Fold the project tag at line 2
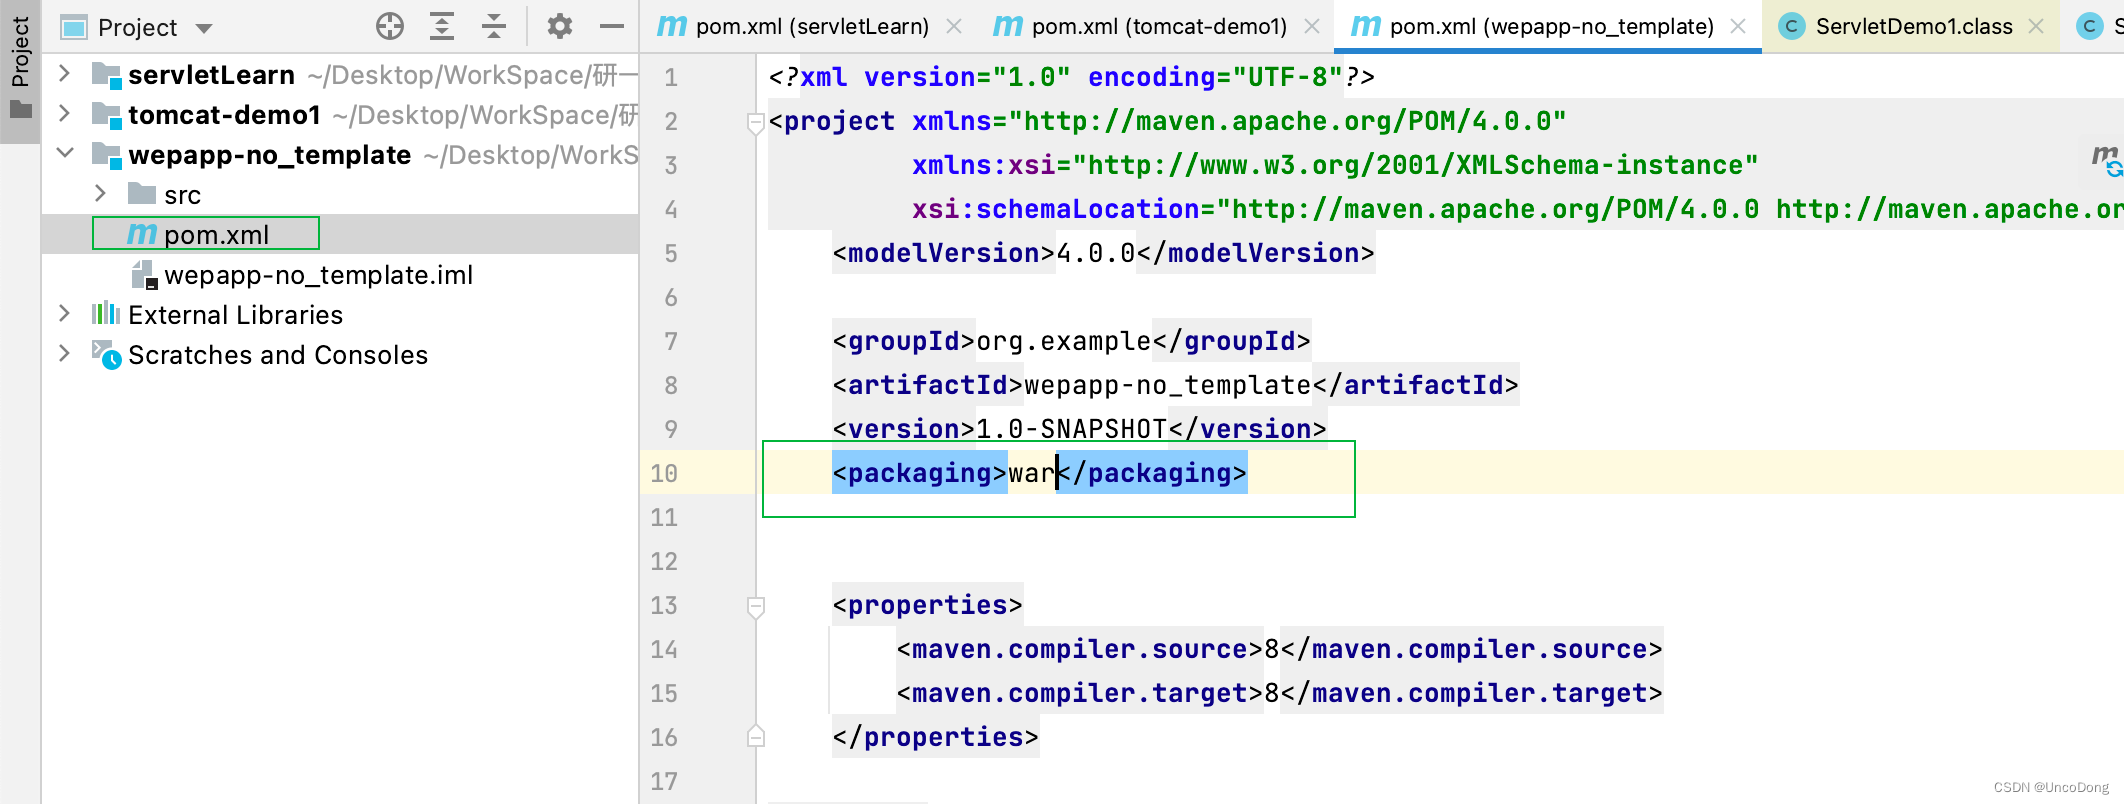2124x804 pixels. [756, 123]
